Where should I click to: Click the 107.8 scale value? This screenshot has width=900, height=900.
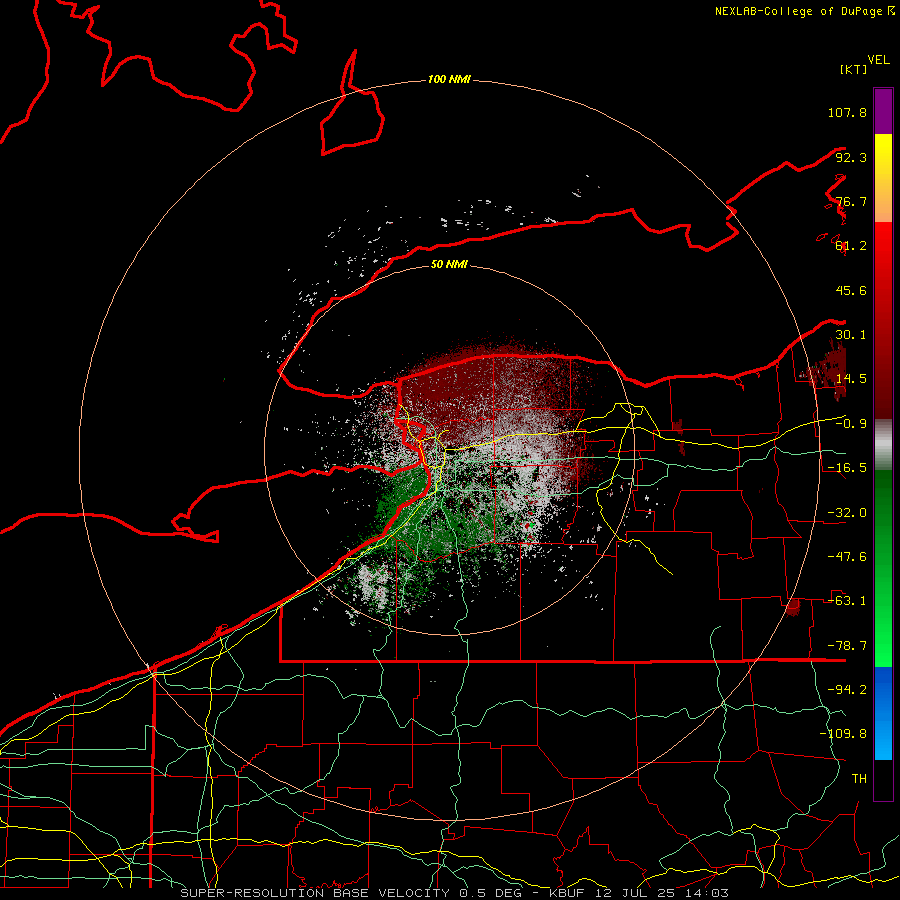847,112
